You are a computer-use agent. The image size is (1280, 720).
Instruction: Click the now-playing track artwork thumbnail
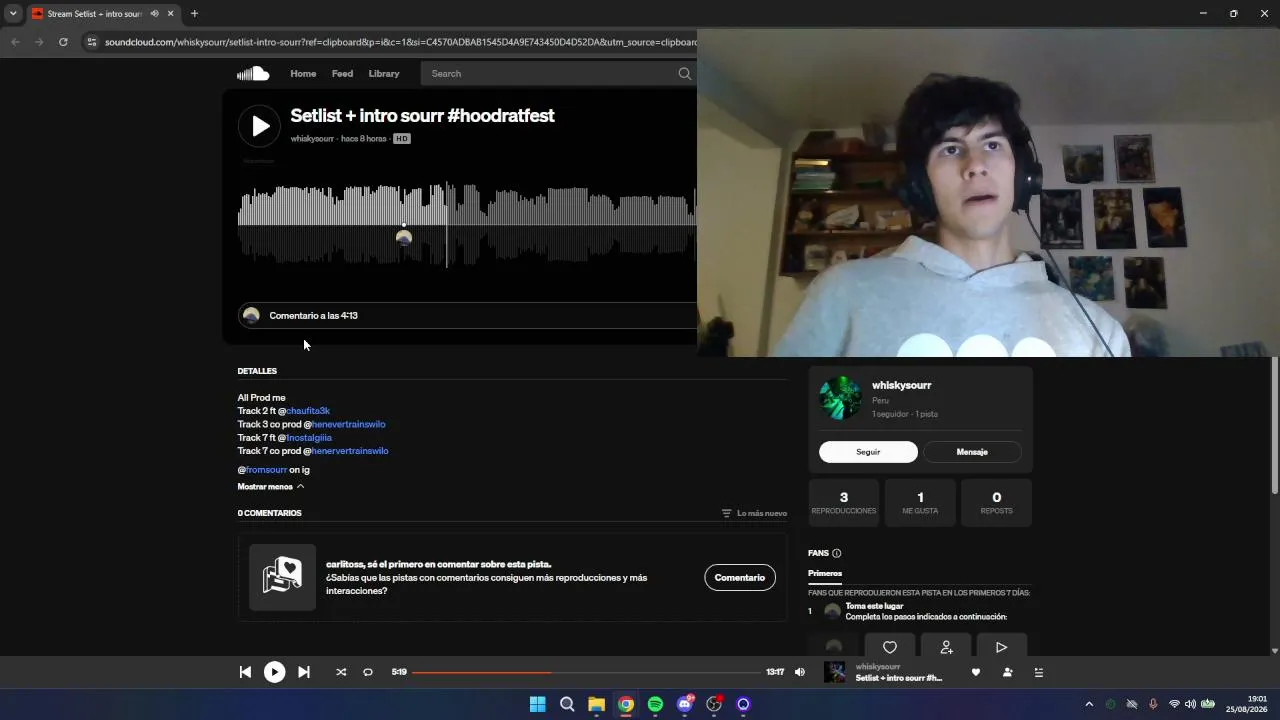834,672
